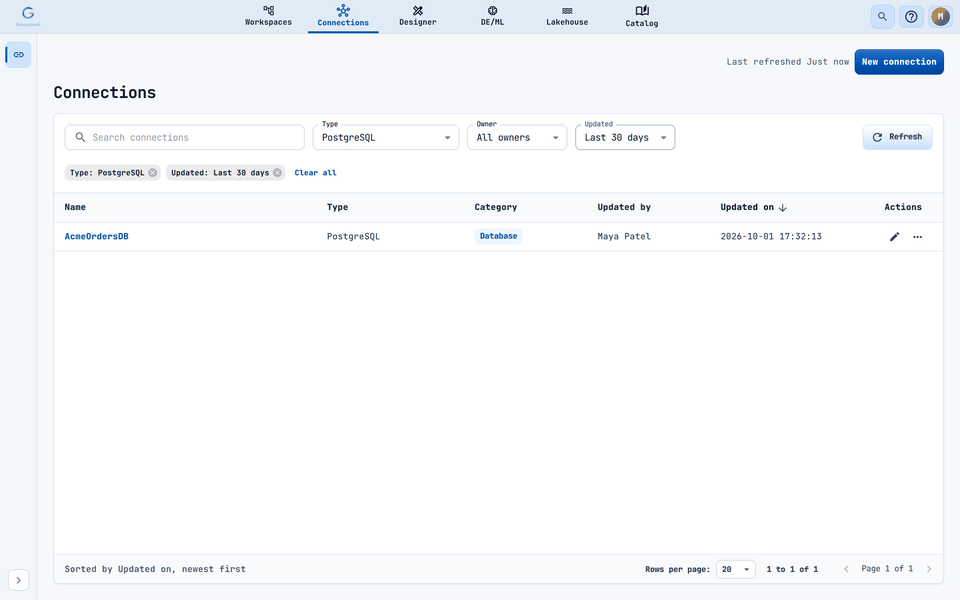Screen dimensions: 960x600
Task: Click the Refresh button
Action: (x=898, y=137)
